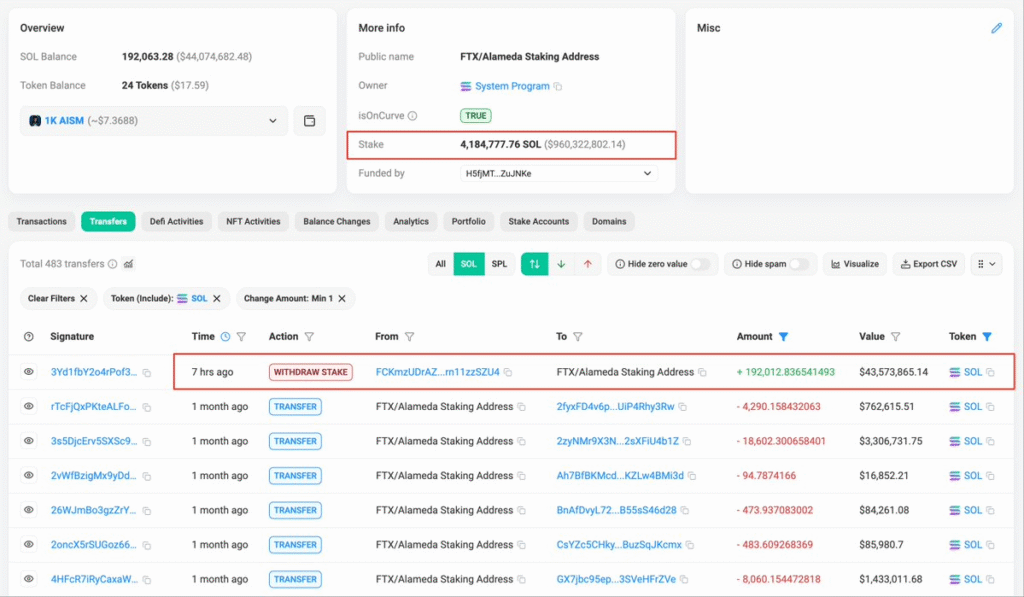The height and width of the screenshot is (597, 1024).
Task: Open the Time column filter funnel
Action: tap(241, 336)
